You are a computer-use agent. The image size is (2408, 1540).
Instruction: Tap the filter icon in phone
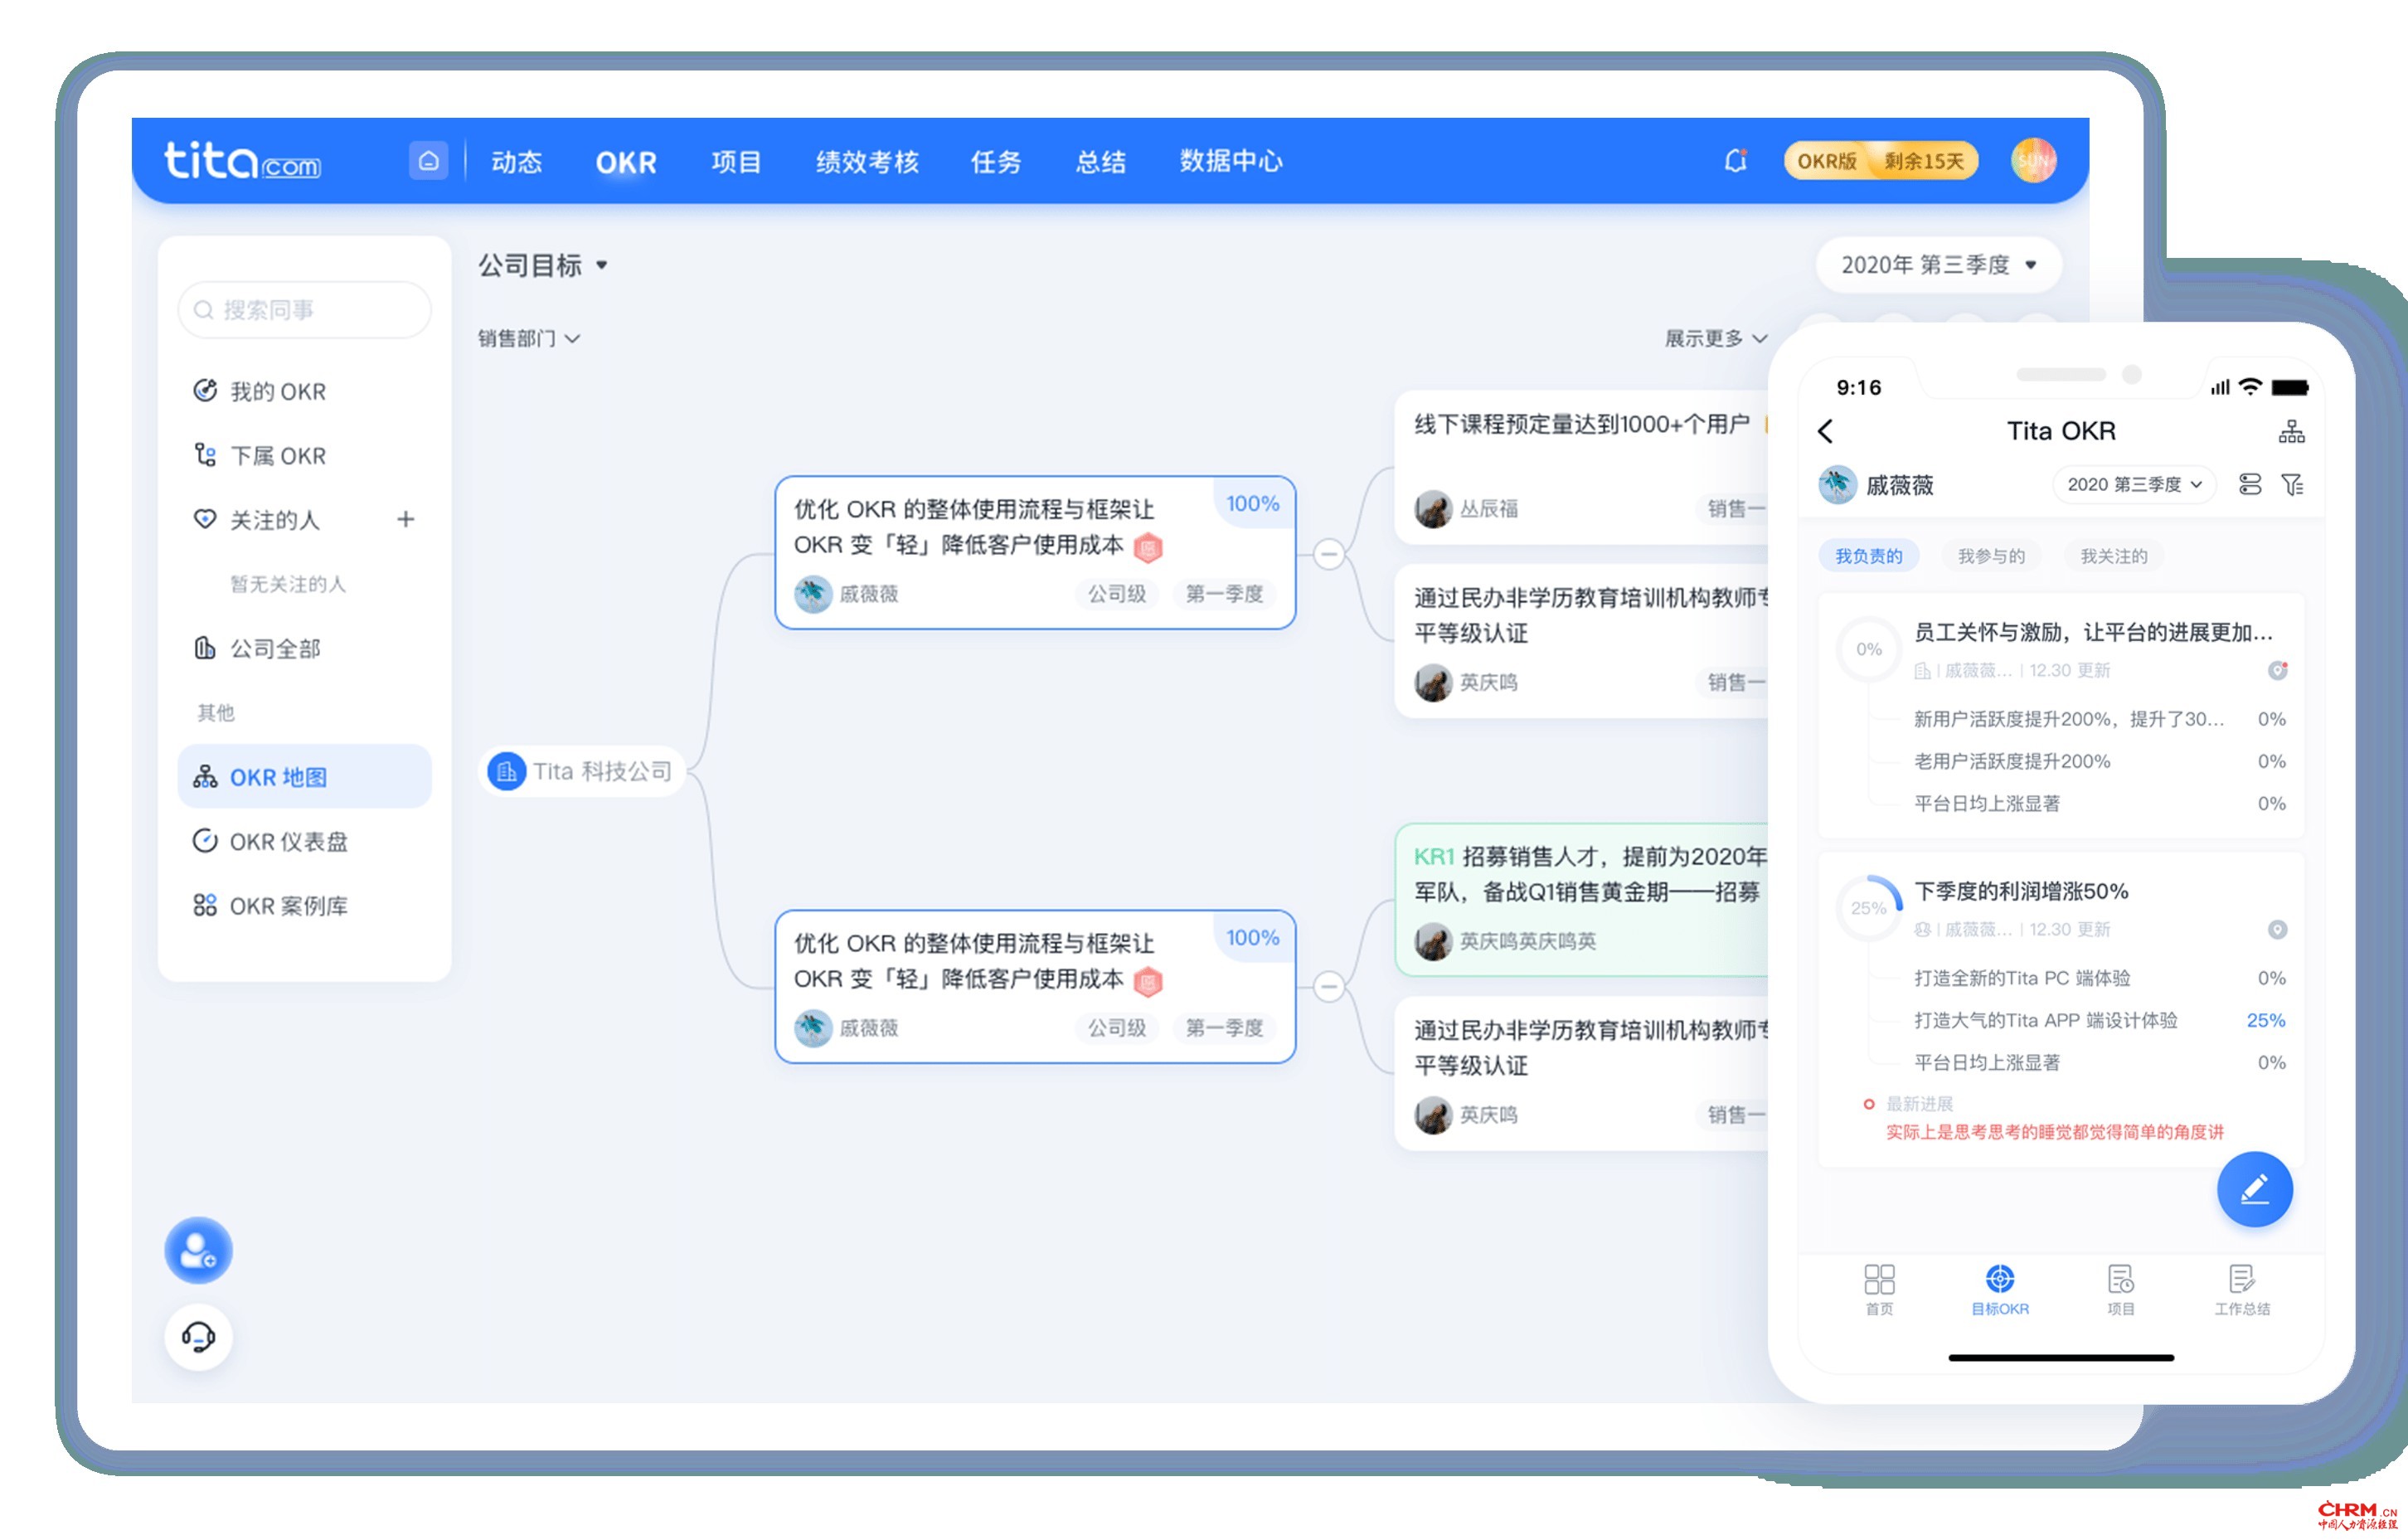pyautogui.click(x=2292, y=485)
